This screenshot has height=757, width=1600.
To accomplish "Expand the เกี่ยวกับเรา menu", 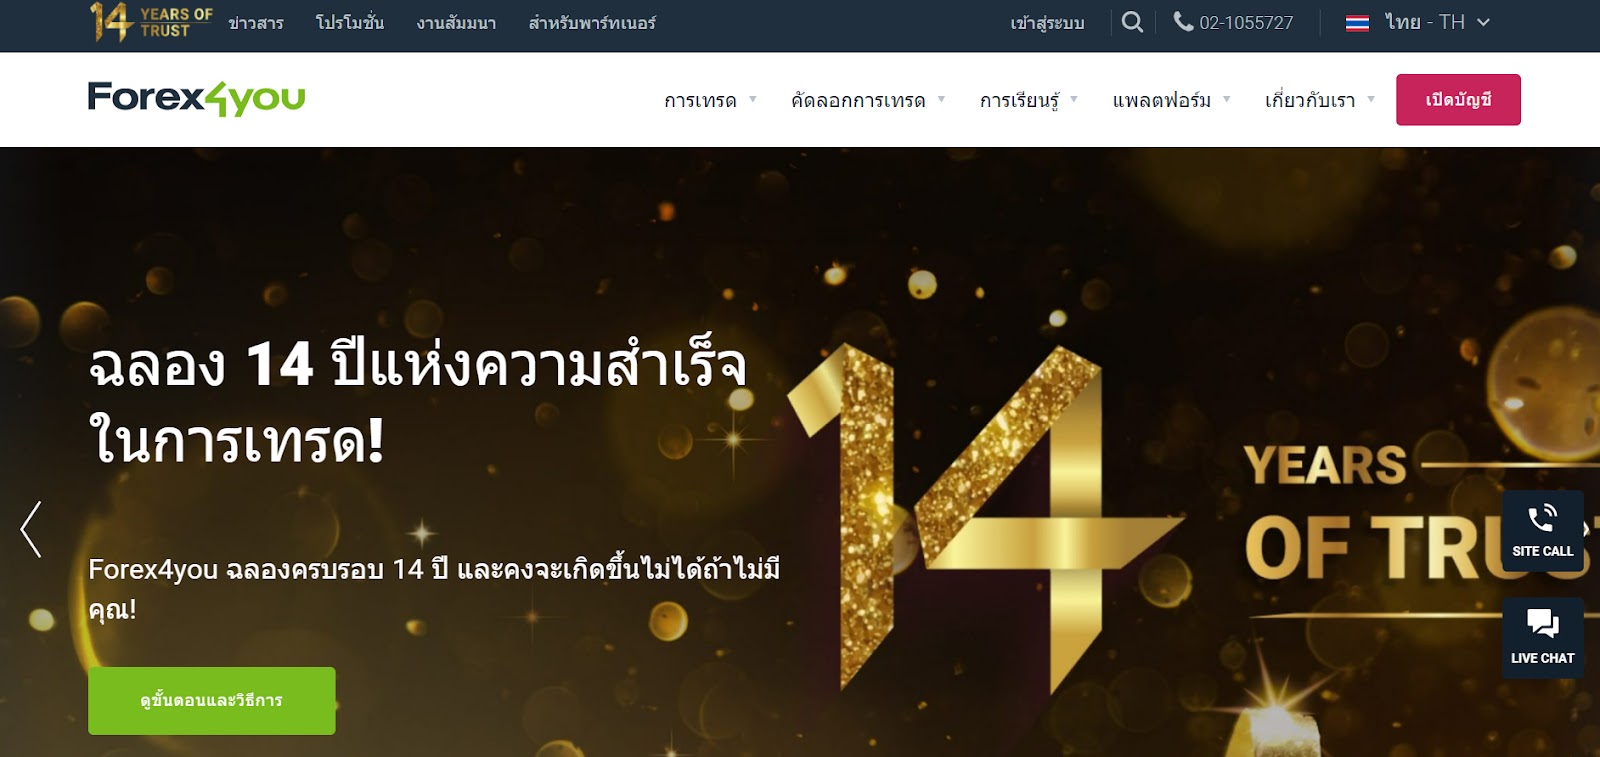I will point(1319,100).
